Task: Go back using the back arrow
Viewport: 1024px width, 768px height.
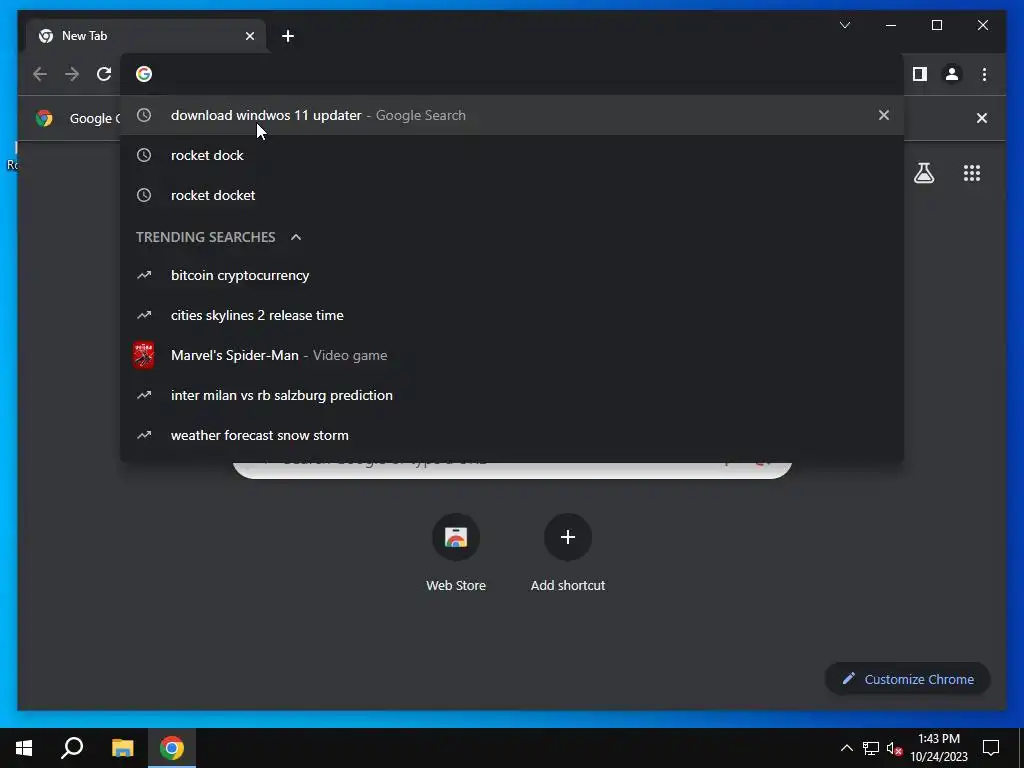Action: pos(40,74)
